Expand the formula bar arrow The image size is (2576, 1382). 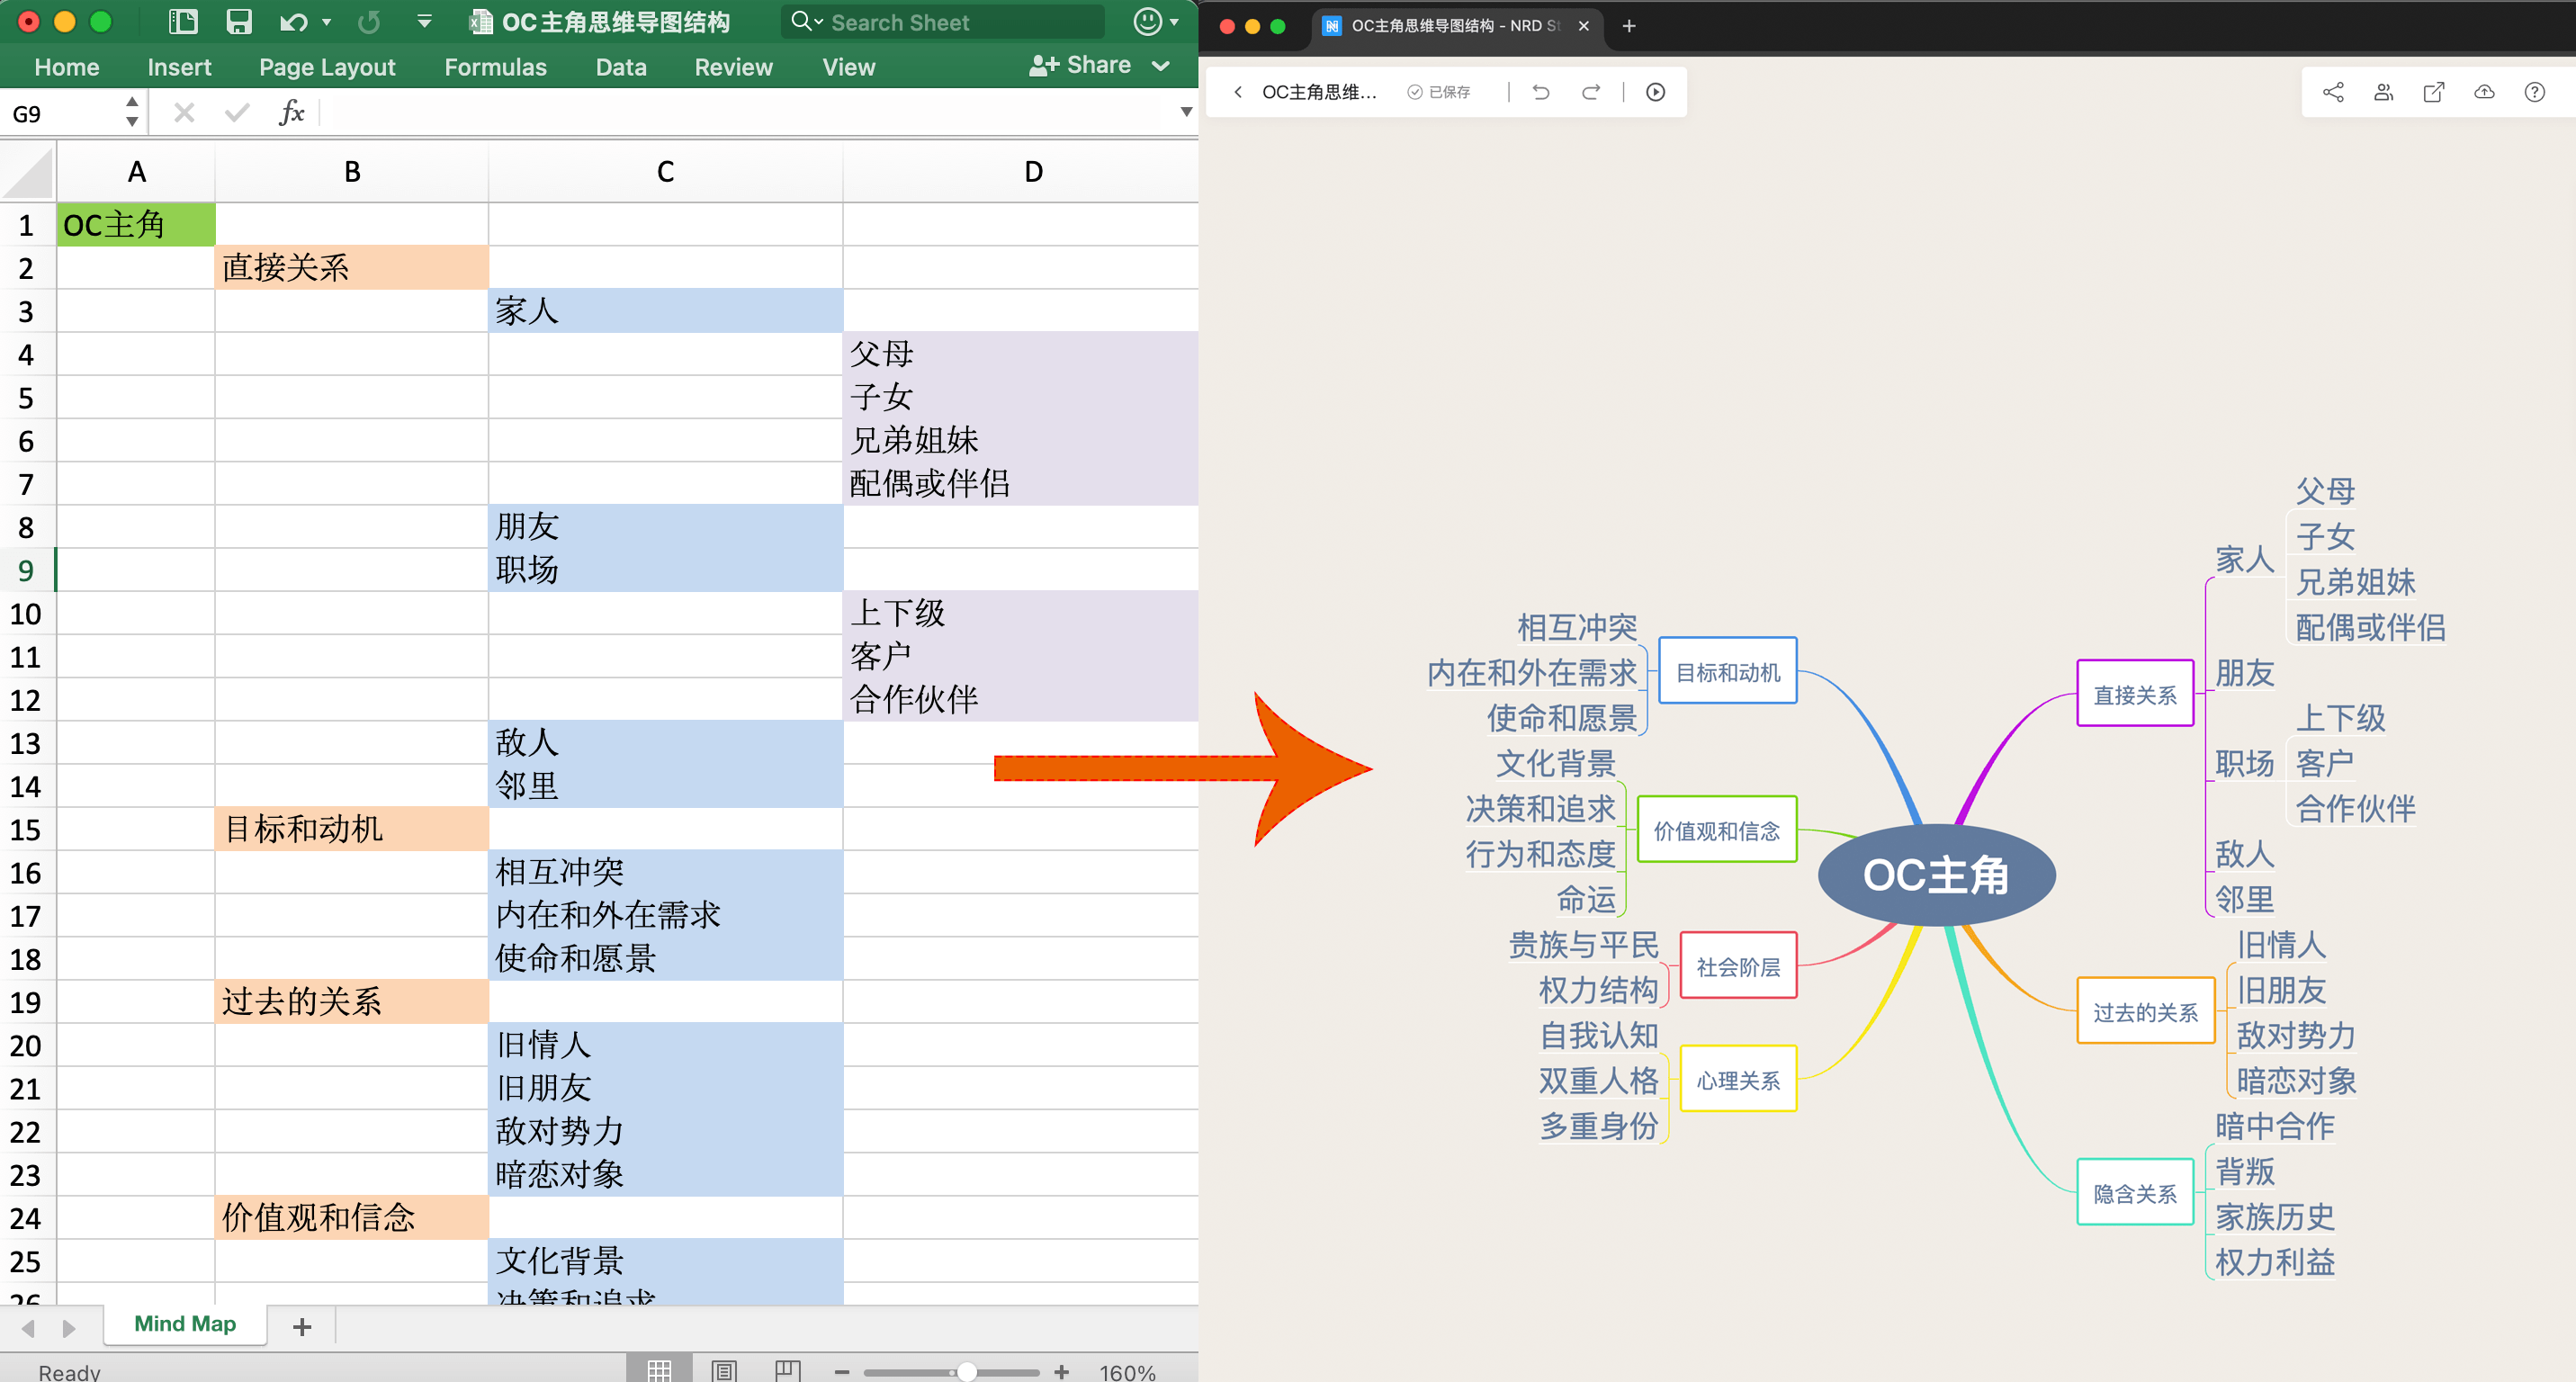click(x=1186, y=112)
